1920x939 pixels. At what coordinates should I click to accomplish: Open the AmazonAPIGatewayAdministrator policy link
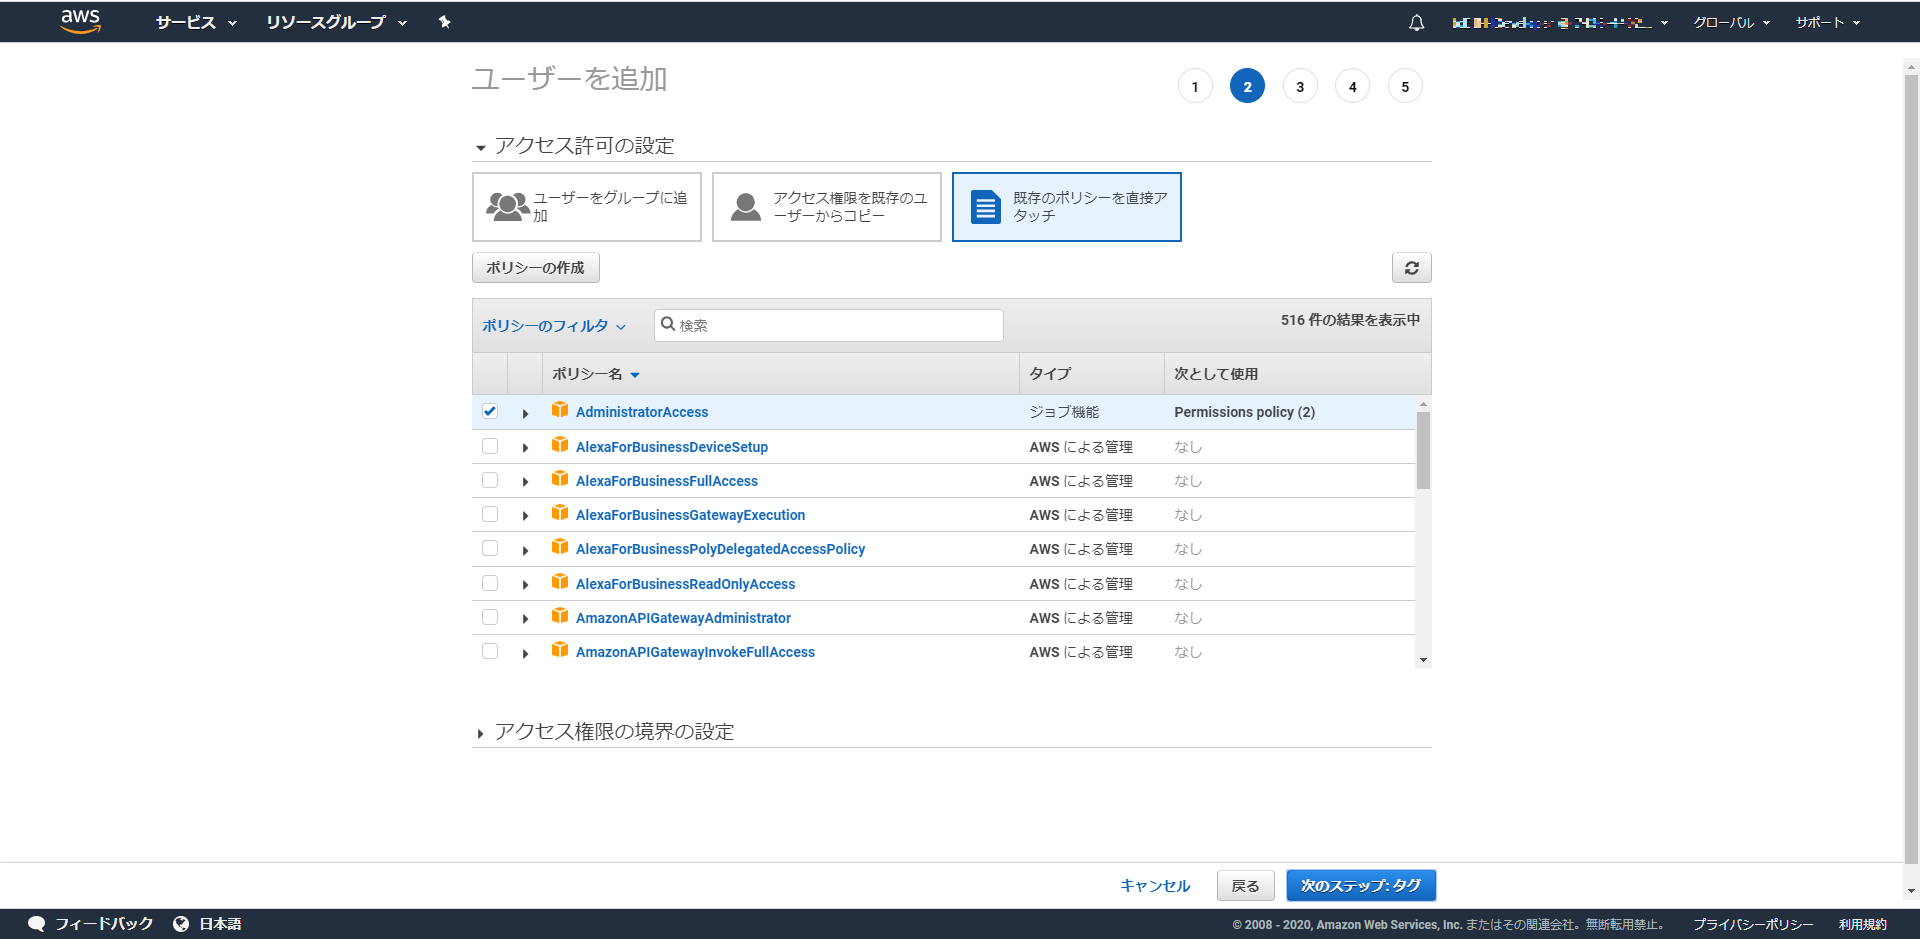click(683, 618)
